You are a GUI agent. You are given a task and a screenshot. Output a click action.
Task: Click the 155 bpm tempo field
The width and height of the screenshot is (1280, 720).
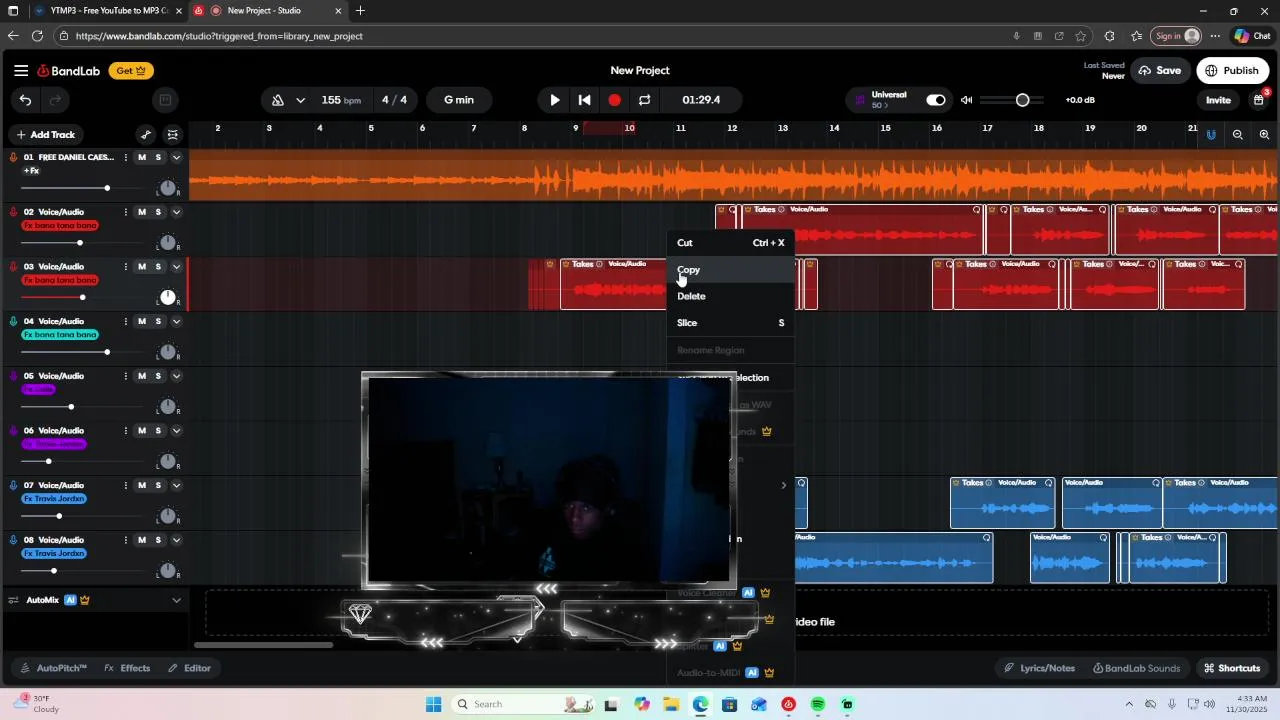[341, 100]
